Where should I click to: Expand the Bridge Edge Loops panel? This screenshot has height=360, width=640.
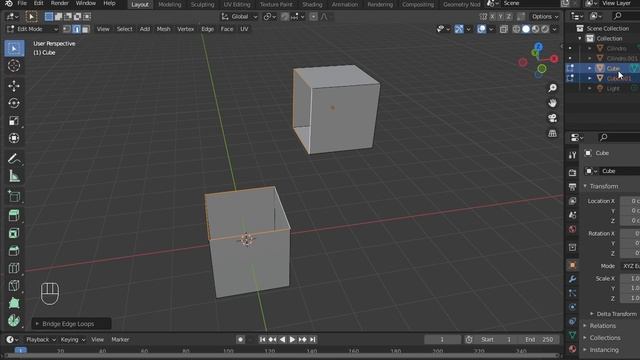tap(71, 324)
